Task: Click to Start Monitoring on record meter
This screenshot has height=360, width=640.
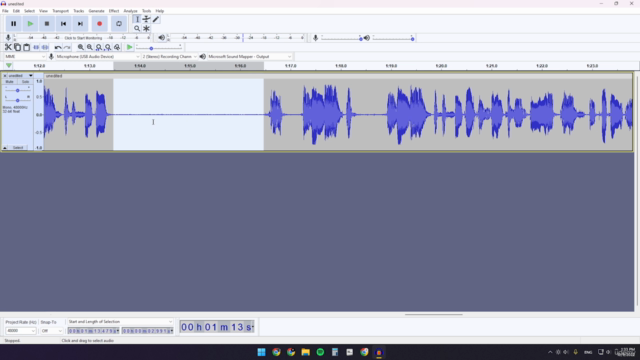Action: tap(83, 38)
